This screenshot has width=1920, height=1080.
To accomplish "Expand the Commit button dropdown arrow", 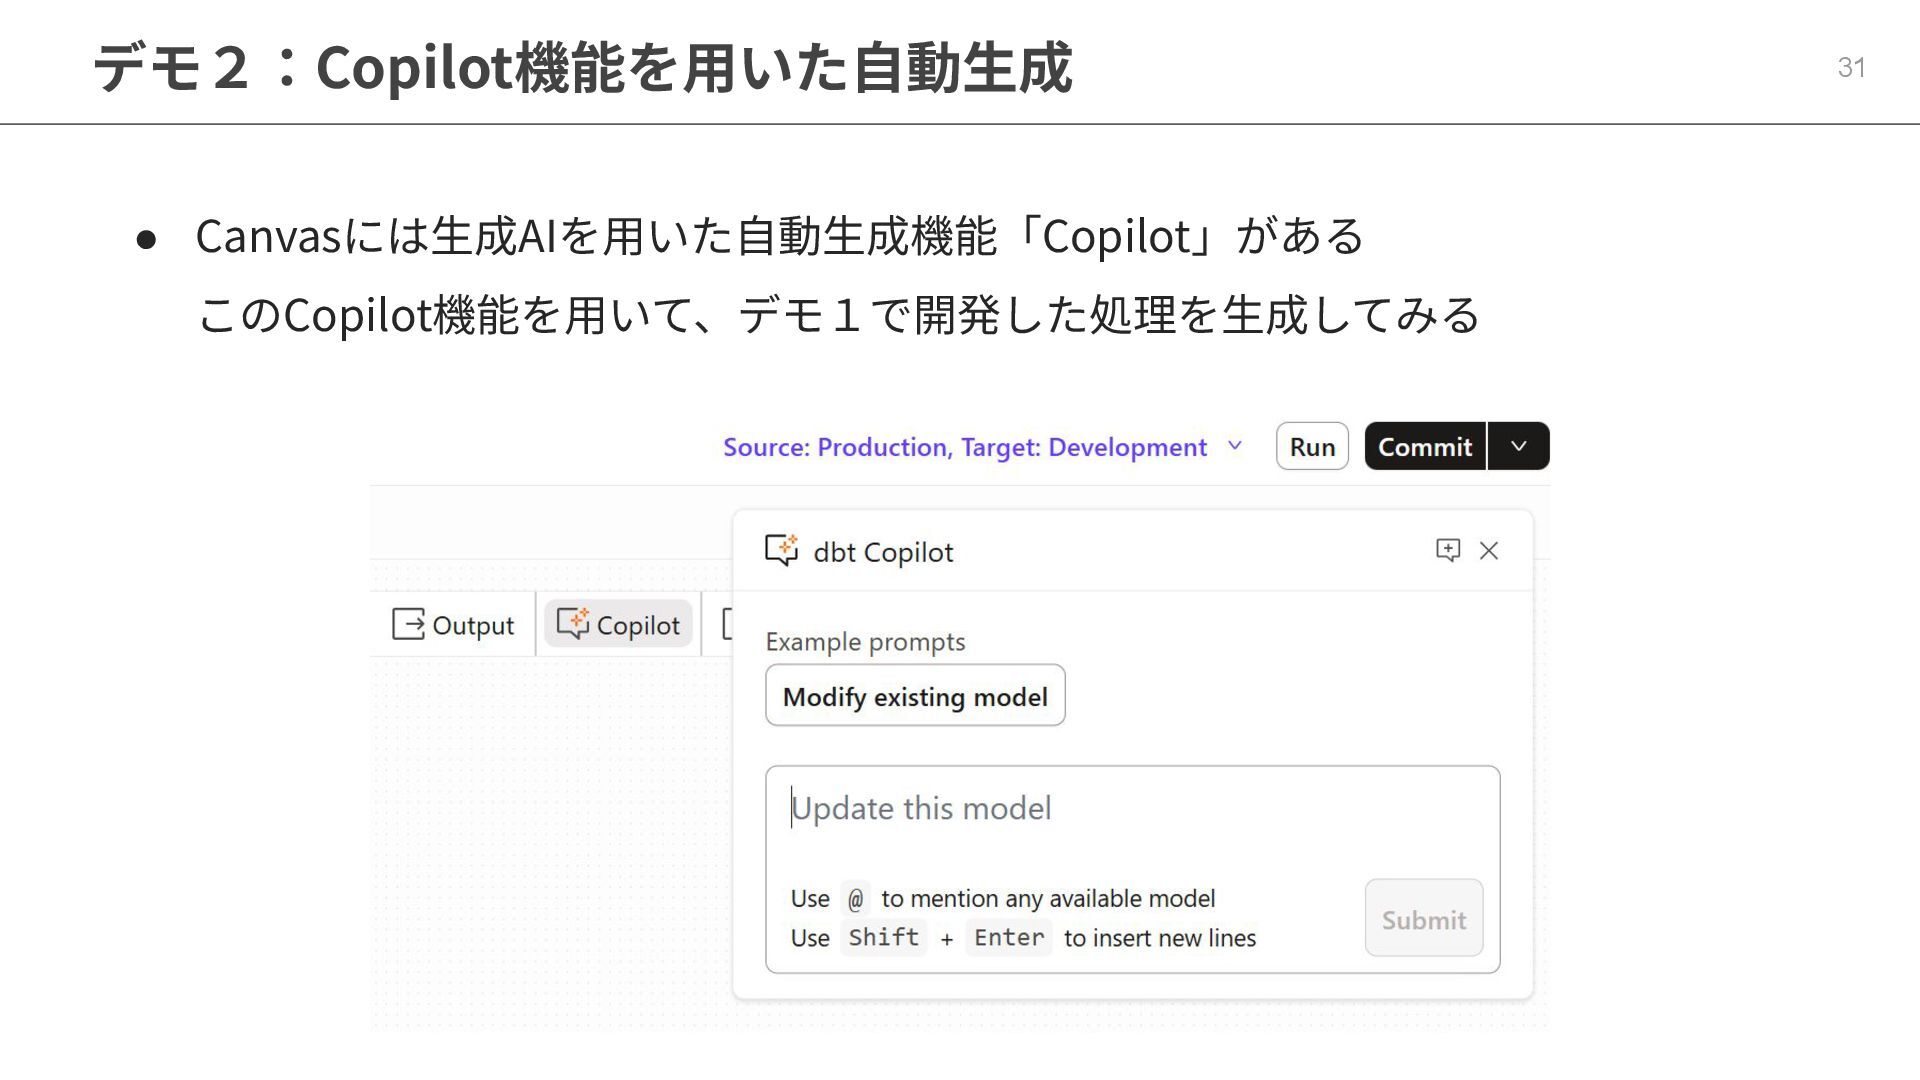I will click(x=1518, y=446).
